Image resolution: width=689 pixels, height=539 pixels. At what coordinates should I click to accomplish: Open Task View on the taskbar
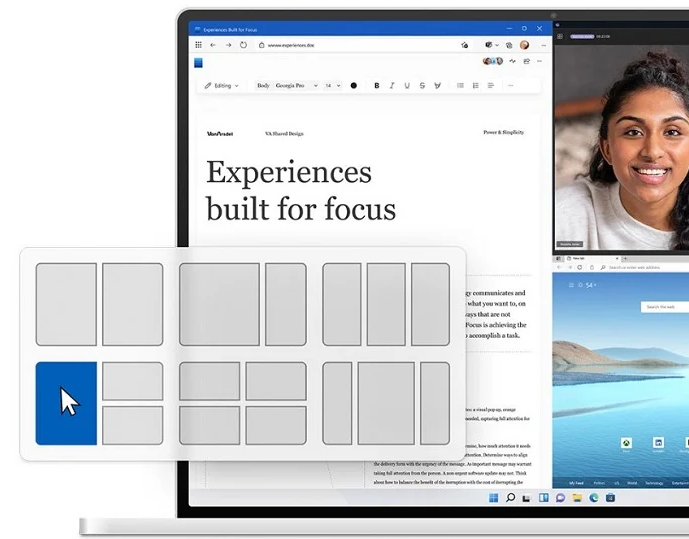tap(526, 498)
